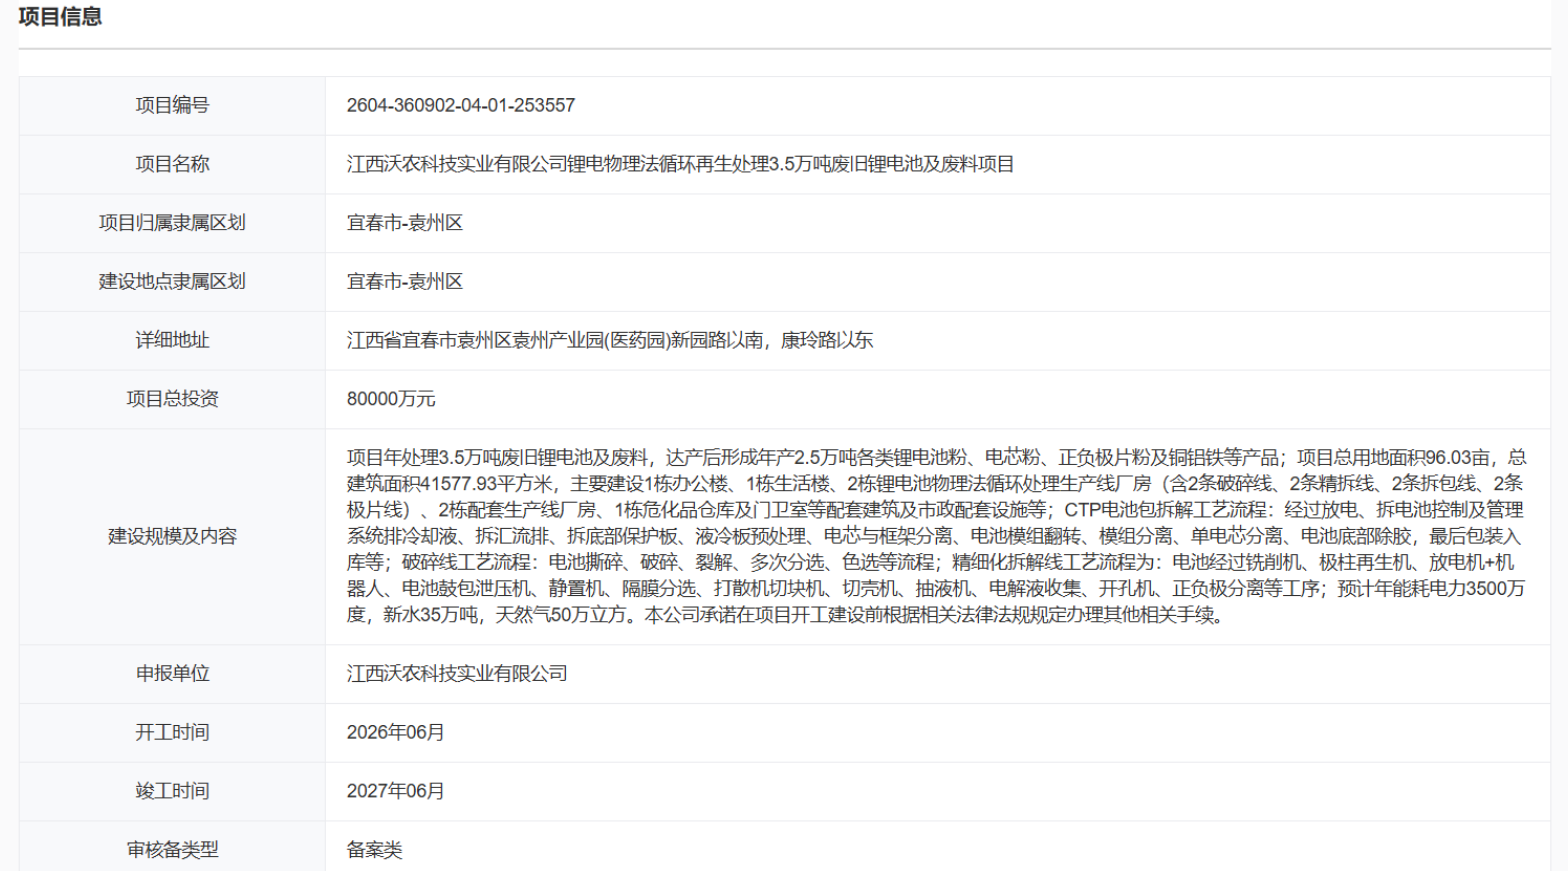Click 江西沃农科技实业有限公司 in the 申报单位 row

457,674
